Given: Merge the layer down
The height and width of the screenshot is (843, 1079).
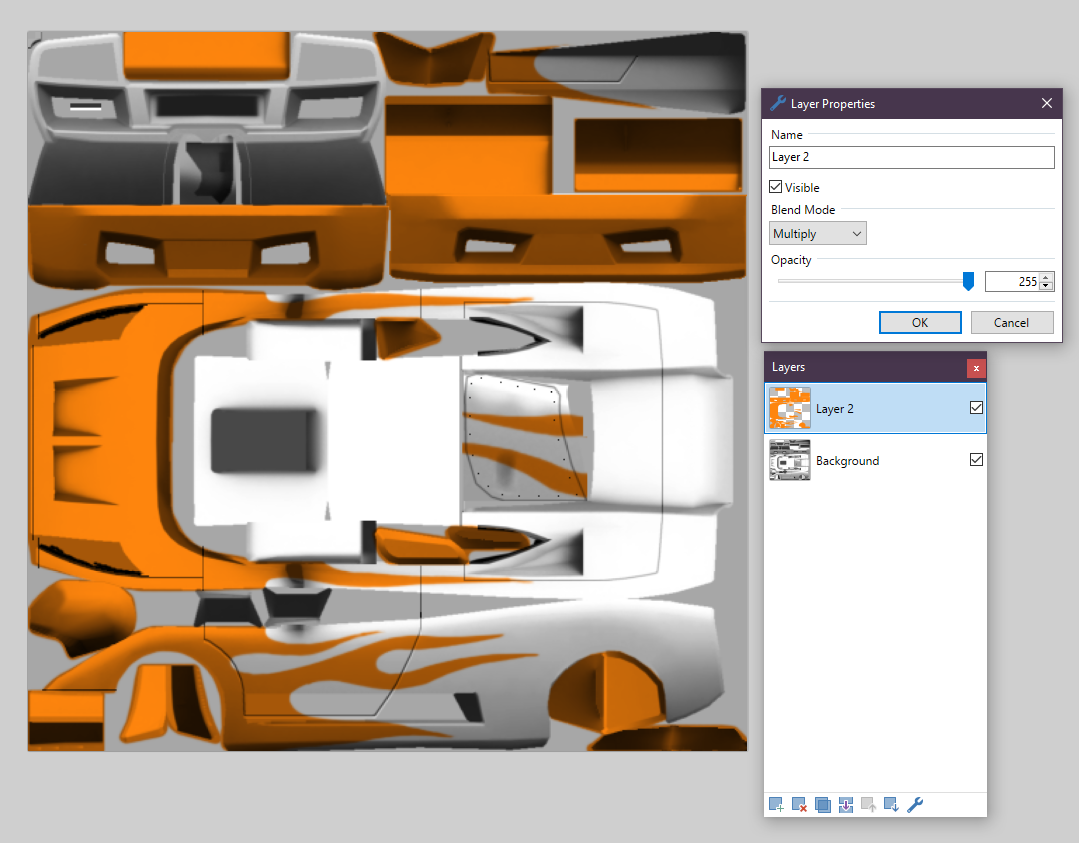Looking at the screenshot, I should [x=846, y=804].
